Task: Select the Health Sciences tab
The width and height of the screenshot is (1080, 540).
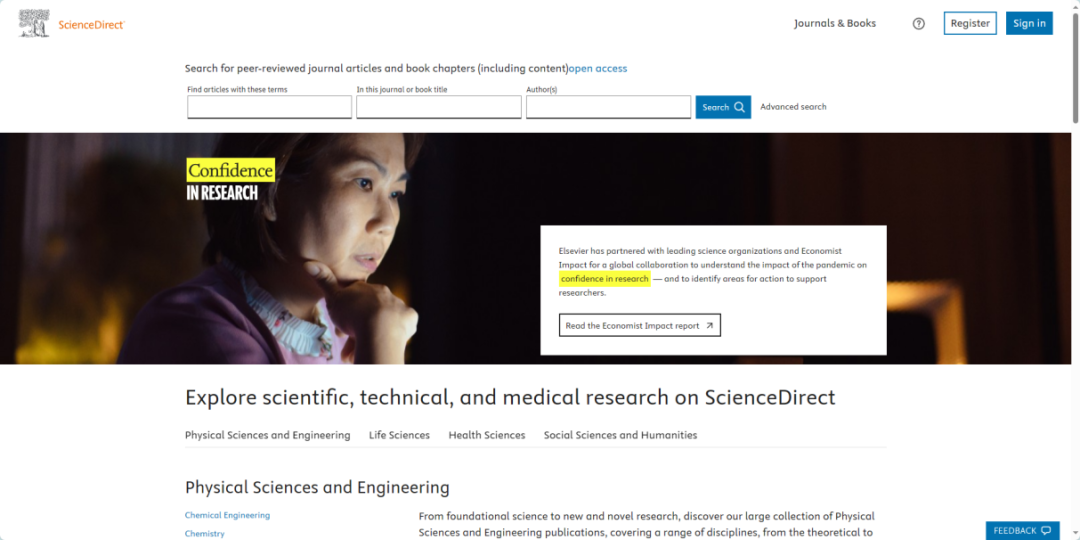Action: [487, 435]
